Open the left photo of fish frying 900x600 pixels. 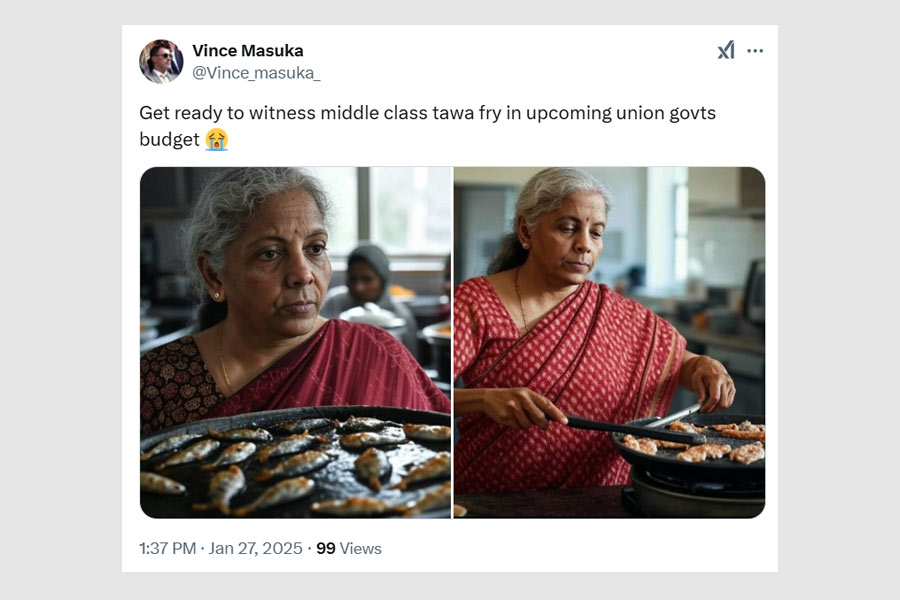[x=295, y=342]
